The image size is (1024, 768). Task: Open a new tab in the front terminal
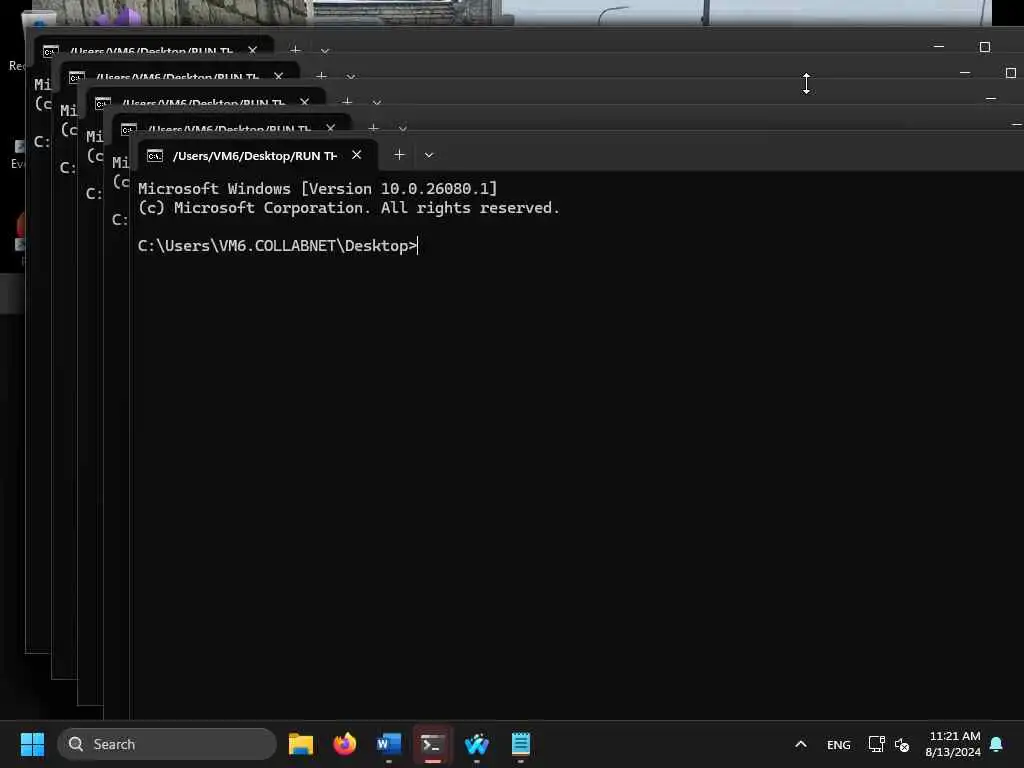pos(399,155)
